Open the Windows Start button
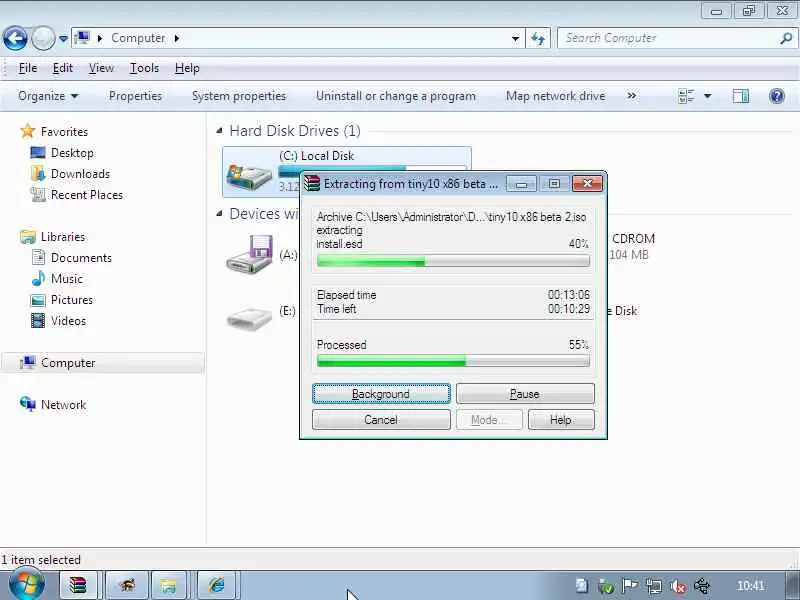The width and height of the screenshot is (800, 600). [27, 585]
